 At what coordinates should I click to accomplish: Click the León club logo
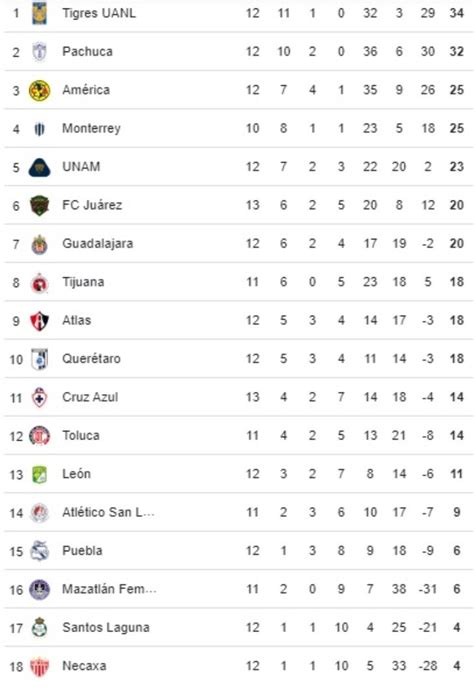(x=40, y=474)
